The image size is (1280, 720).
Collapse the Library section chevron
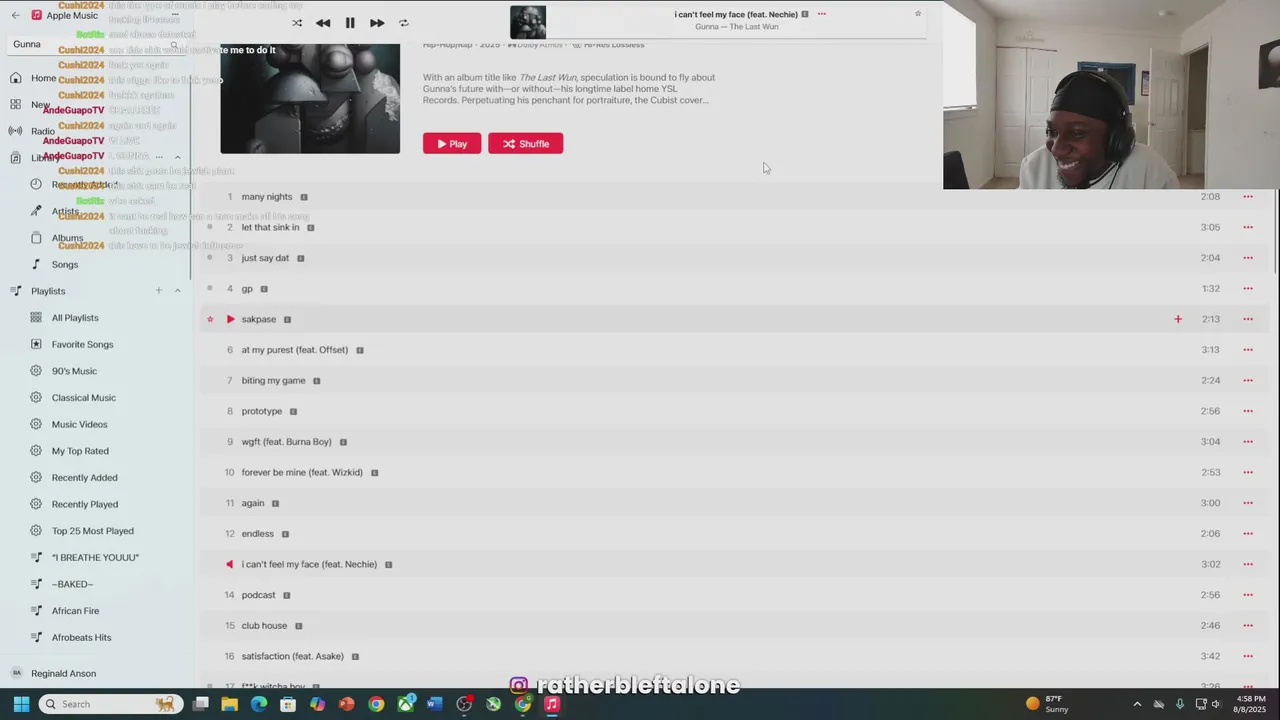coord(178,157)
